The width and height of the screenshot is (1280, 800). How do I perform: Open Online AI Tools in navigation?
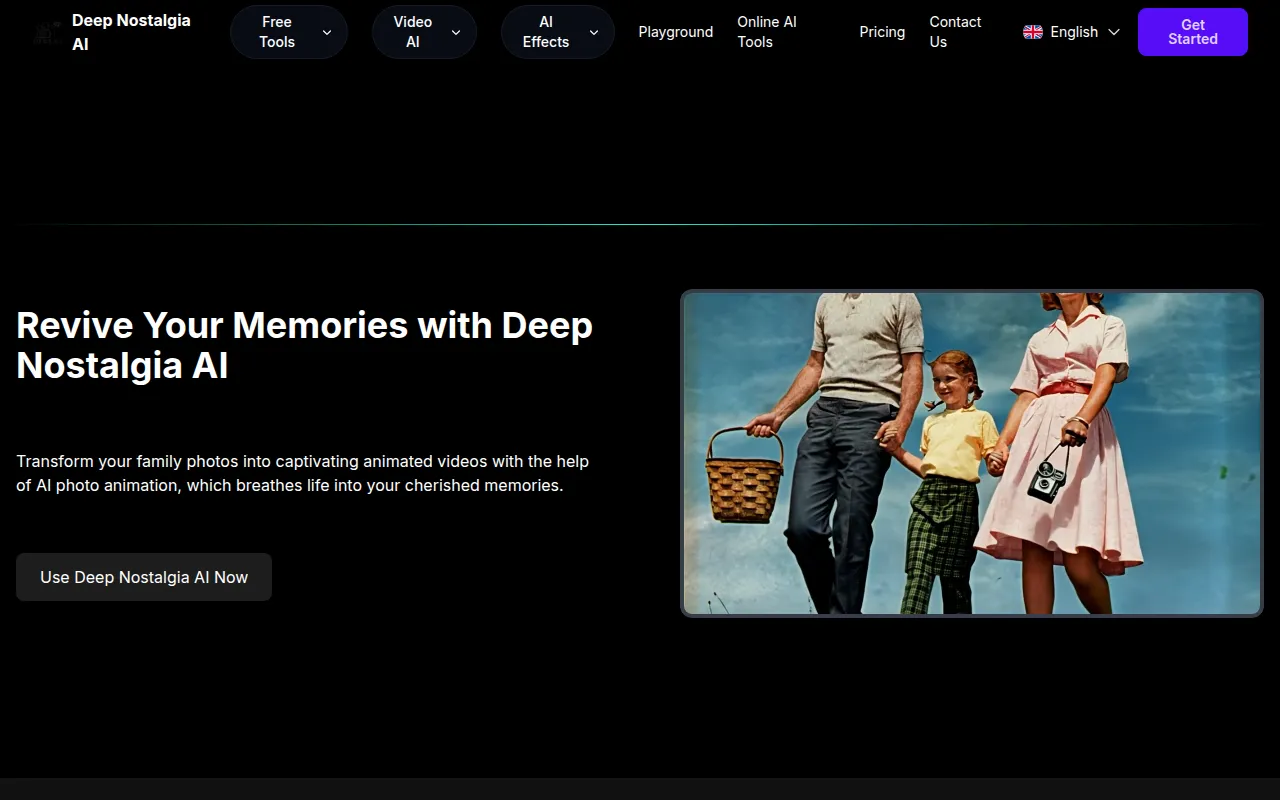[x=767, y=32]
